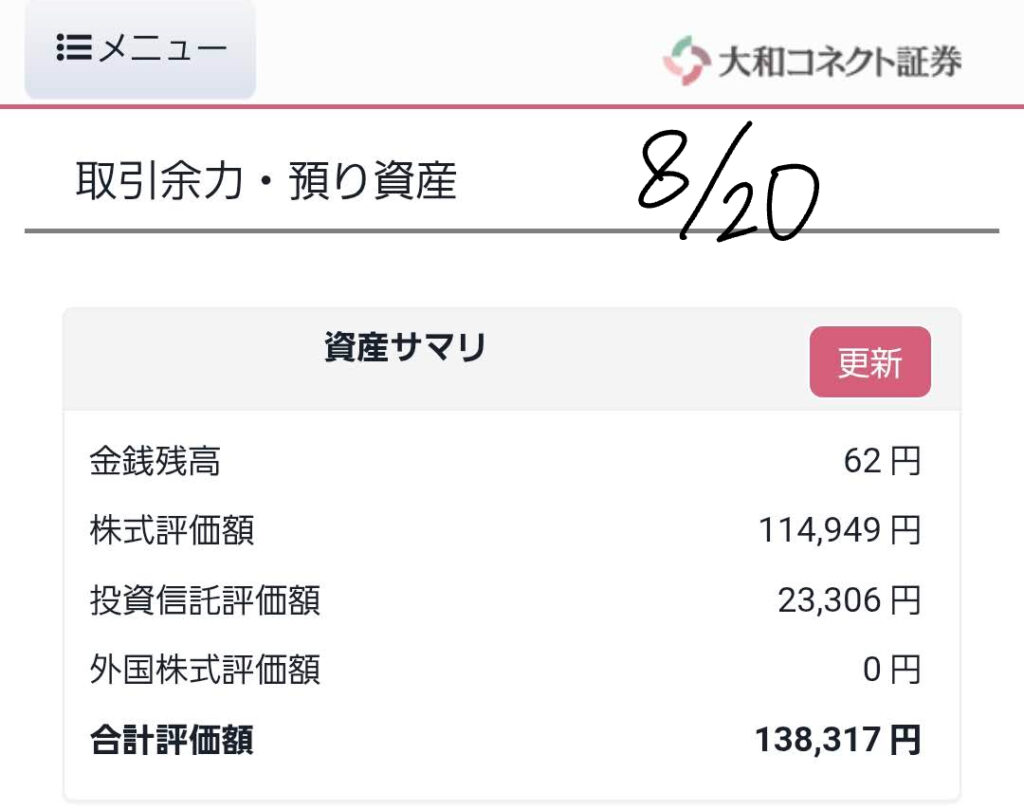
Task: Click the handwritten 8/20 date annotation
Action: coord(728,186)
